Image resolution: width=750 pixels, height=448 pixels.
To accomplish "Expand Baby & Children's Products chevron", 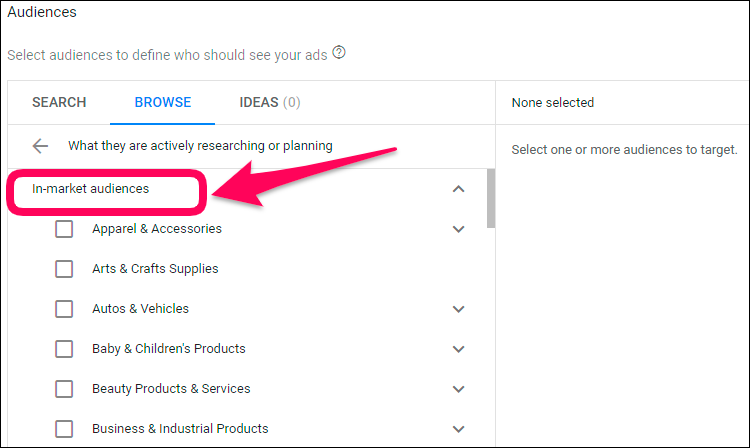I will point(458,349).
